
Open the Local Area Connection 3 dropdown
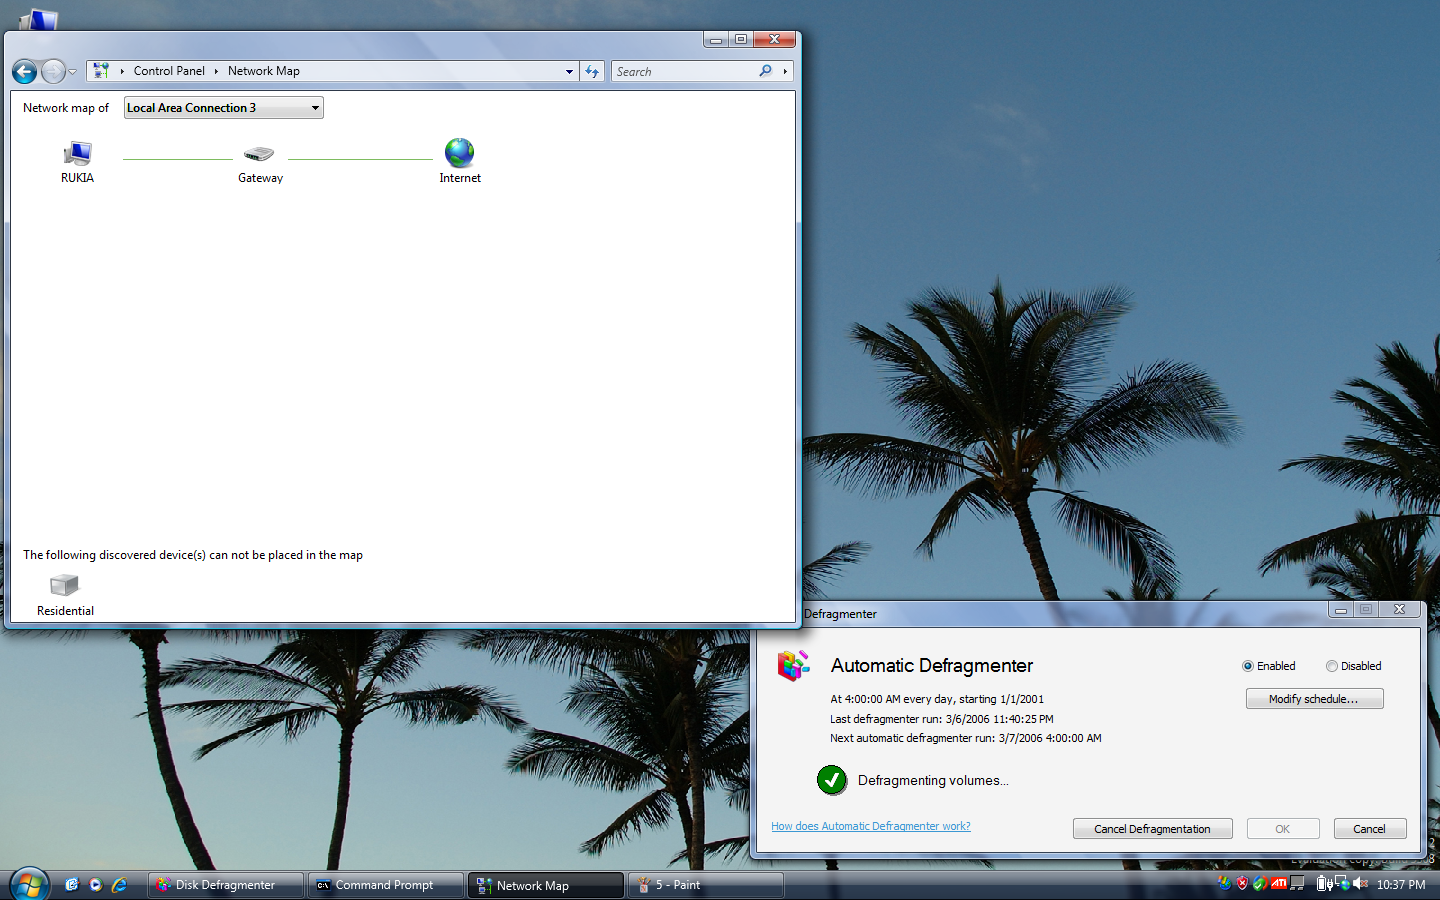(315, 108)
